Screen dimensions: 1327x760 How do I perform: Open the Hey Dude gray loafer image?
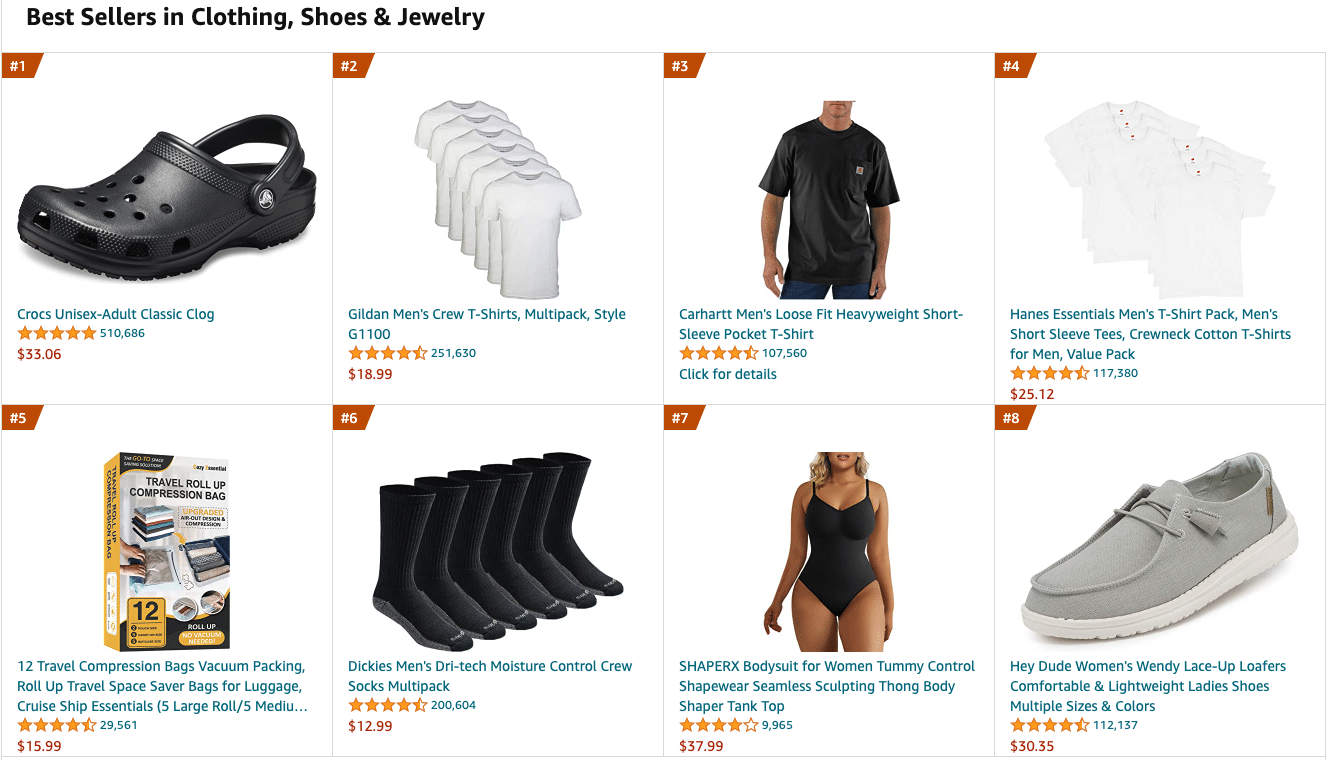(1159, 551)
